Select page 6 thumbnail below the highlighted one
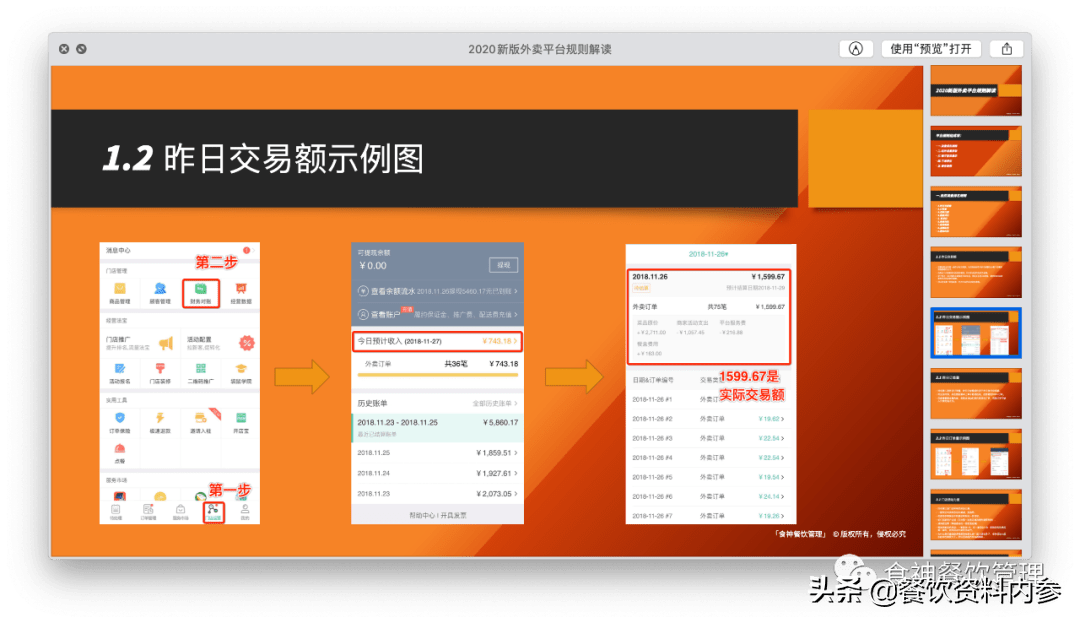 point(975,393)
